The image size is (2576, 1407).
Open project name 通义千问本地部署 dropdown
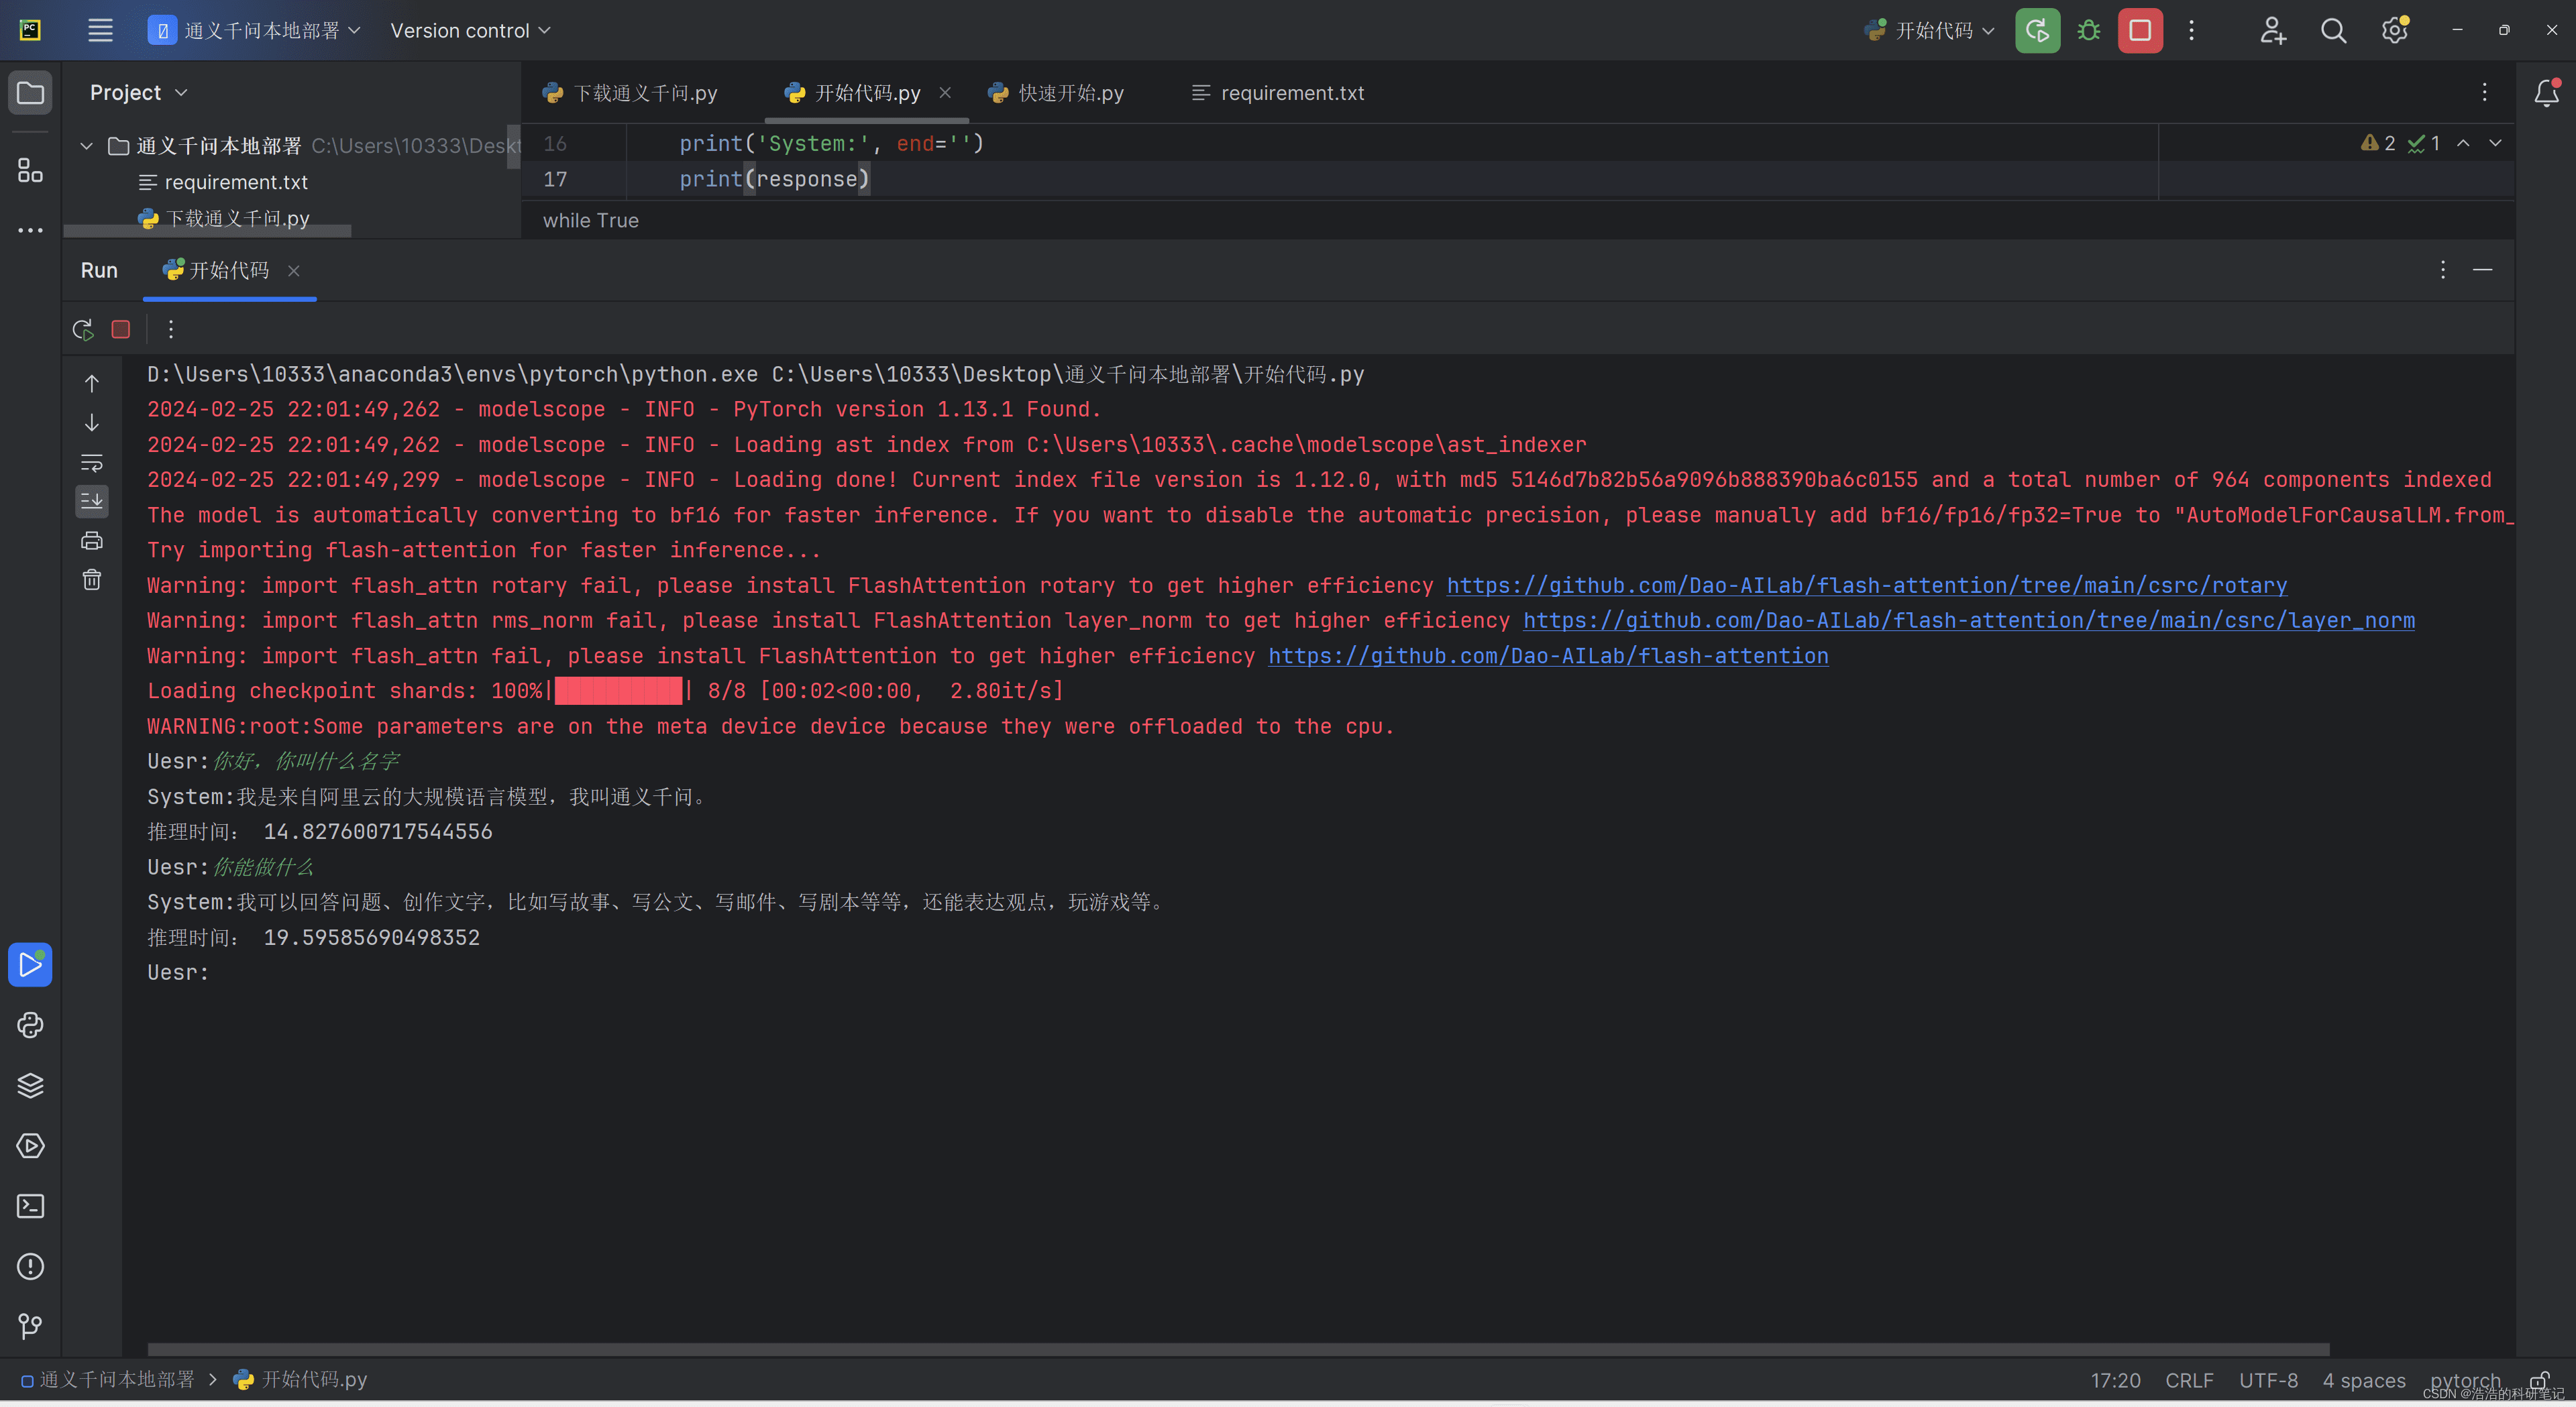point(255,30)
